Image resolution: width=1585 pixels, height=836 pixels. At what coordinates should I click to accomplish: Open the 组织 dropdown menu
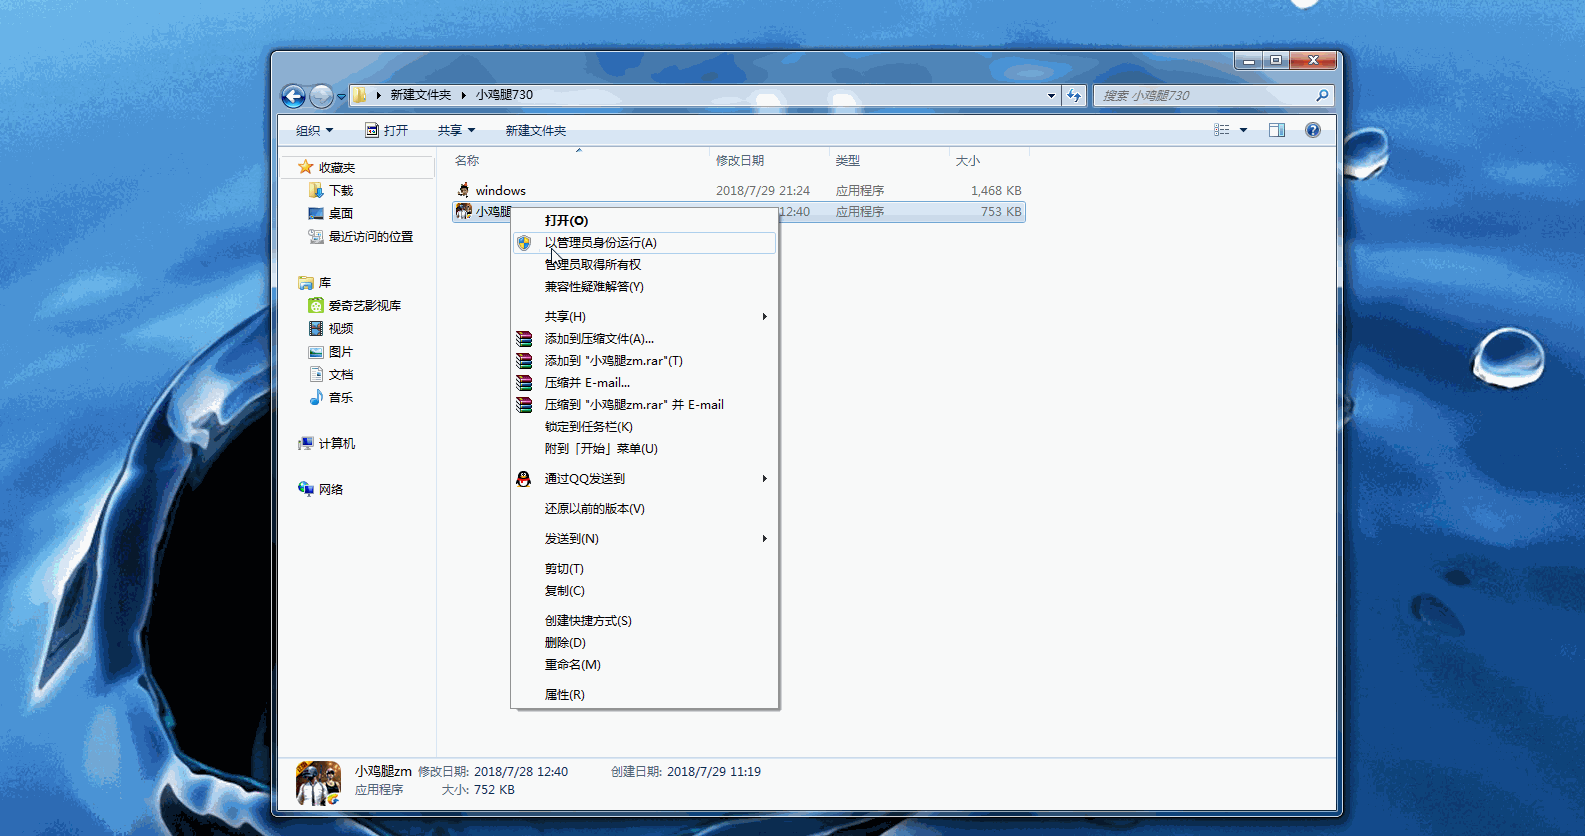click(314, 131)
